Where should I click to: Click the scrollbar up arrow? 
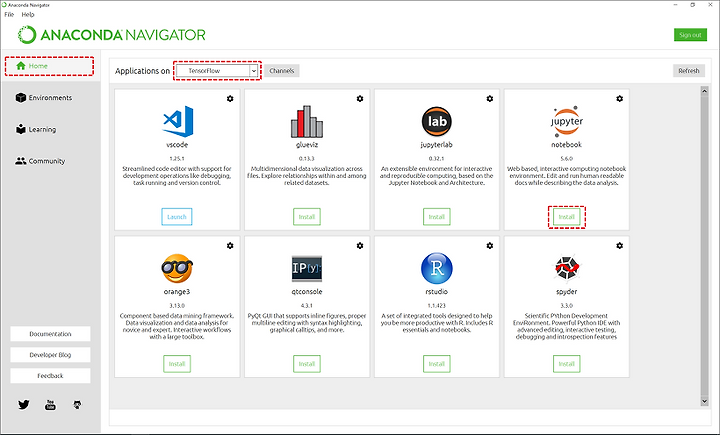(704, 91)
